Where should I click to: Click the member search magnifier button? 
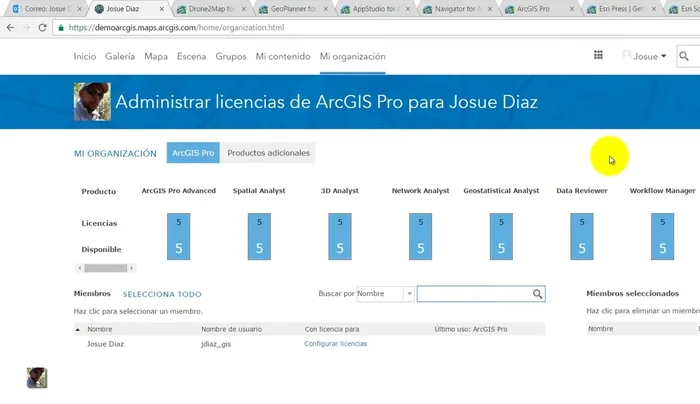(x=538, y=294)
